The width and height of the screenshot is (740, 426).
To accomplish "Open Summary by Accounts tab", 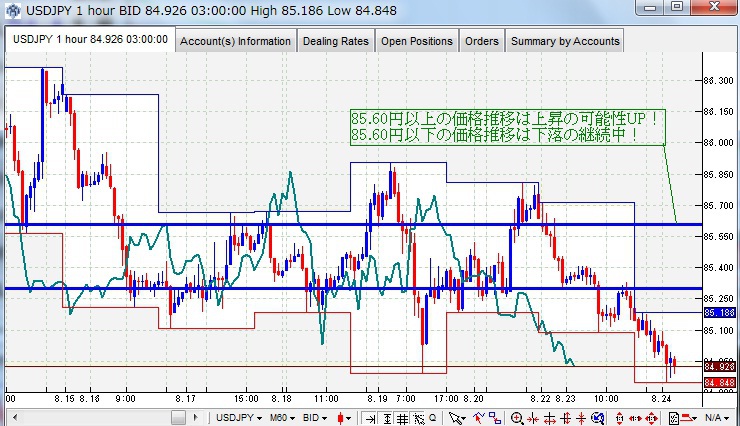I will pyautogui.click(x=564, y=41).
